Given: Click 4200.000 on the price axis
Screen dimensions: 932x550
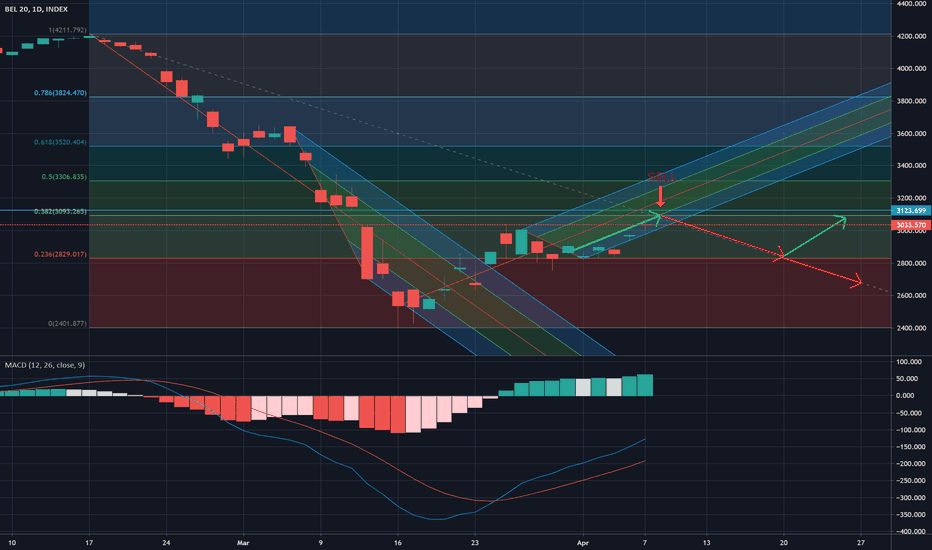Looking at the screenshot, I should 912,36.
